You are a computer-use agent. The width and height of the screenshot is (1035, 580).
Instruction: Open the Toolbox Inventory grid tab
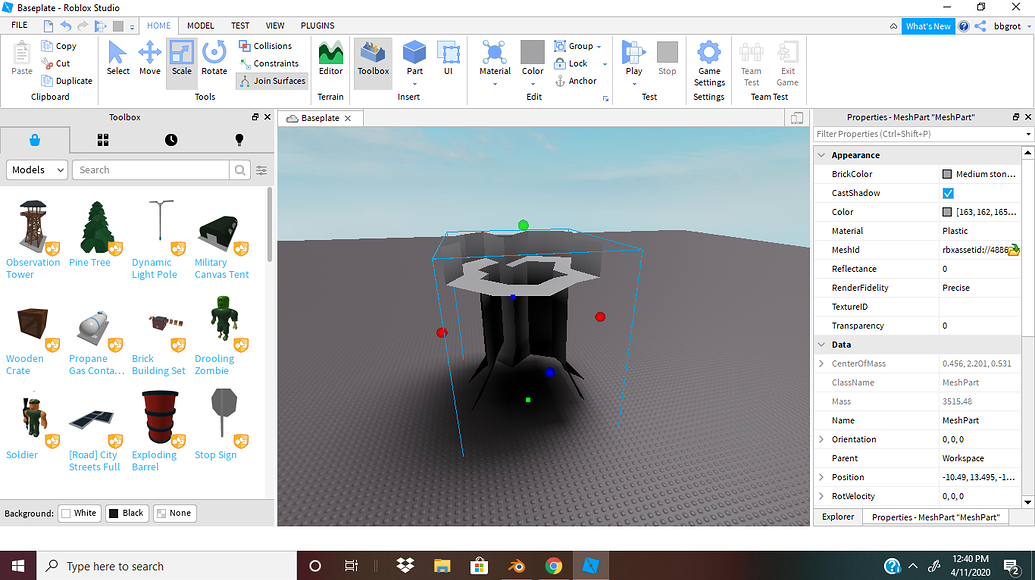(x=103, y=140)
